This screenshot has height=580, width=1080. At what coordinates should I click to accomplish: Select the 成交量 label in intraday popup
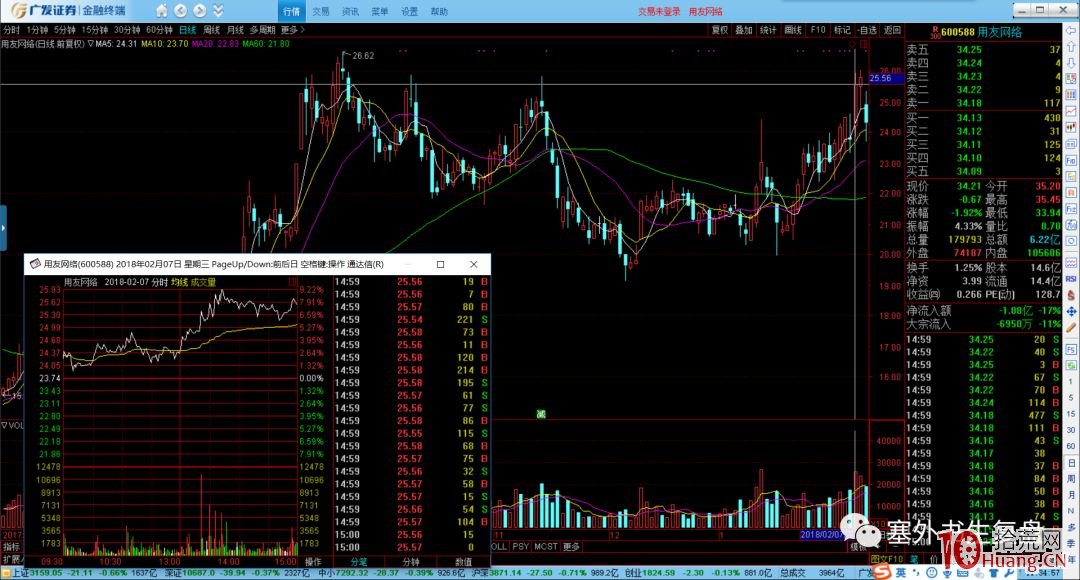coord(203,282)
